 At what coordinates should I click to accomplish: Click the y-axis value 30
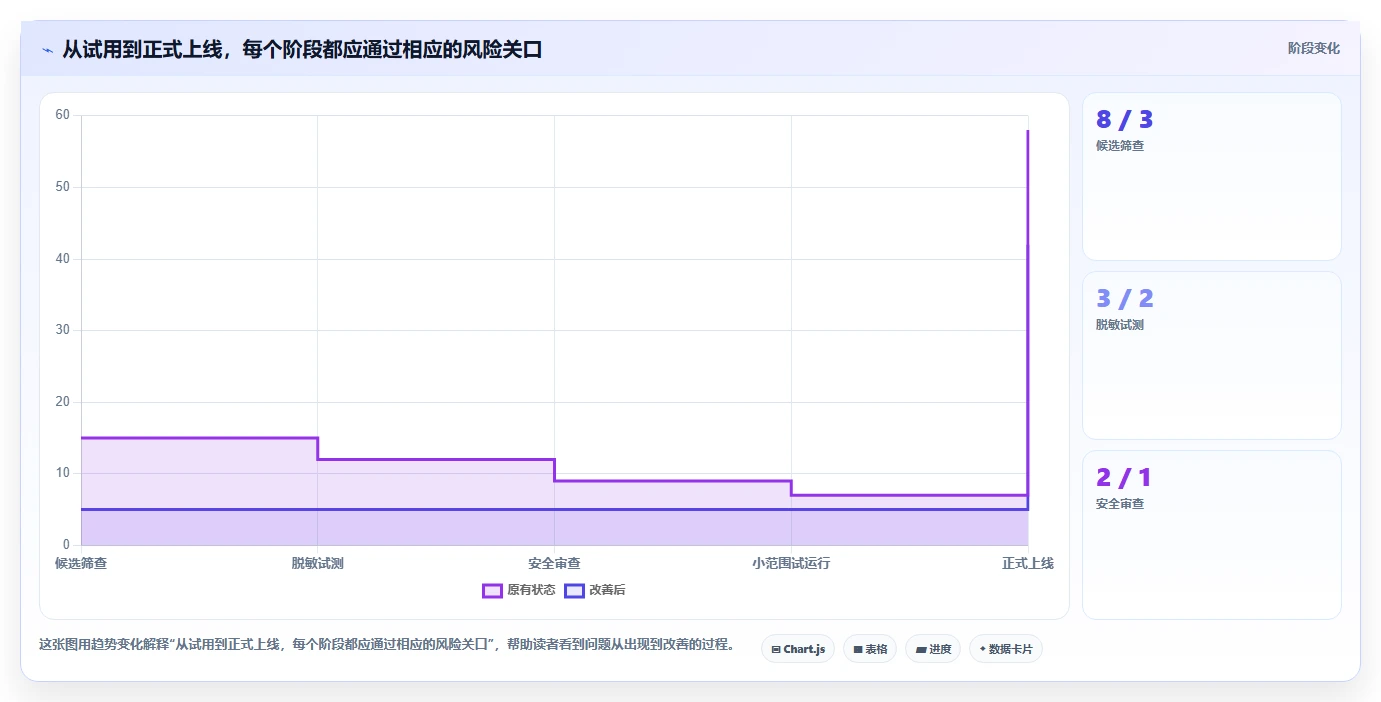(x=63, y=330)
